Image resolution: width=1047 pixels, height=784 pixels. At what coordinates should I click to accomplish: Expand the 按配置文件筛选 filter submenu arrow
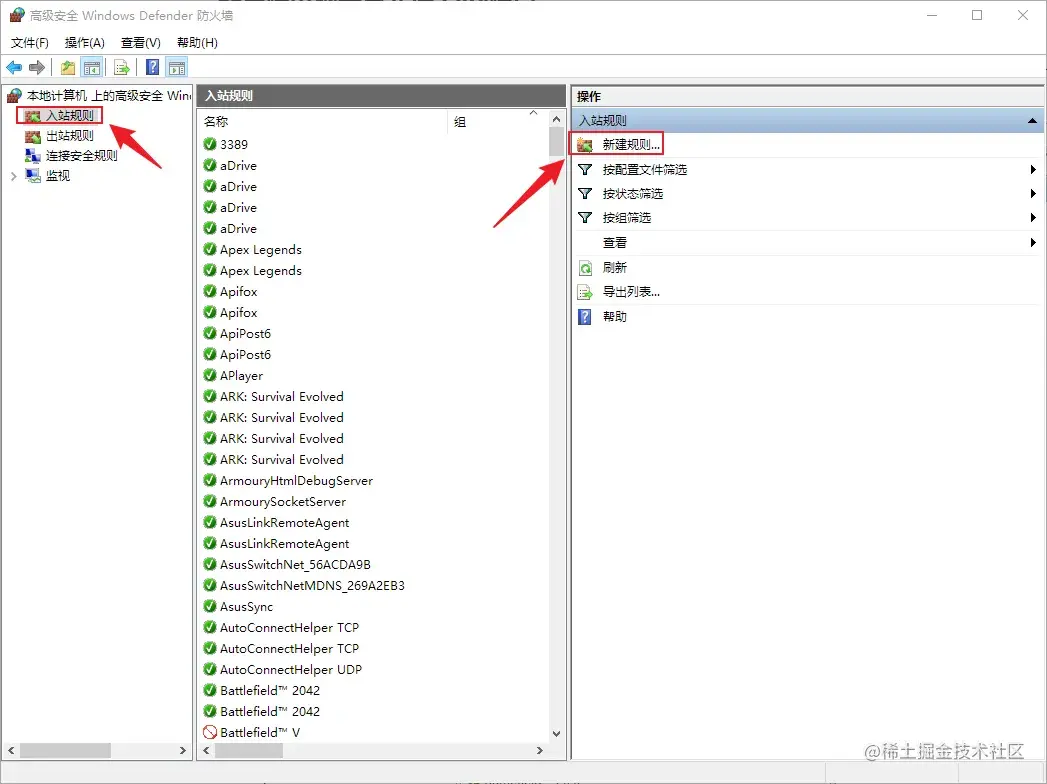tap(1033, 169)
